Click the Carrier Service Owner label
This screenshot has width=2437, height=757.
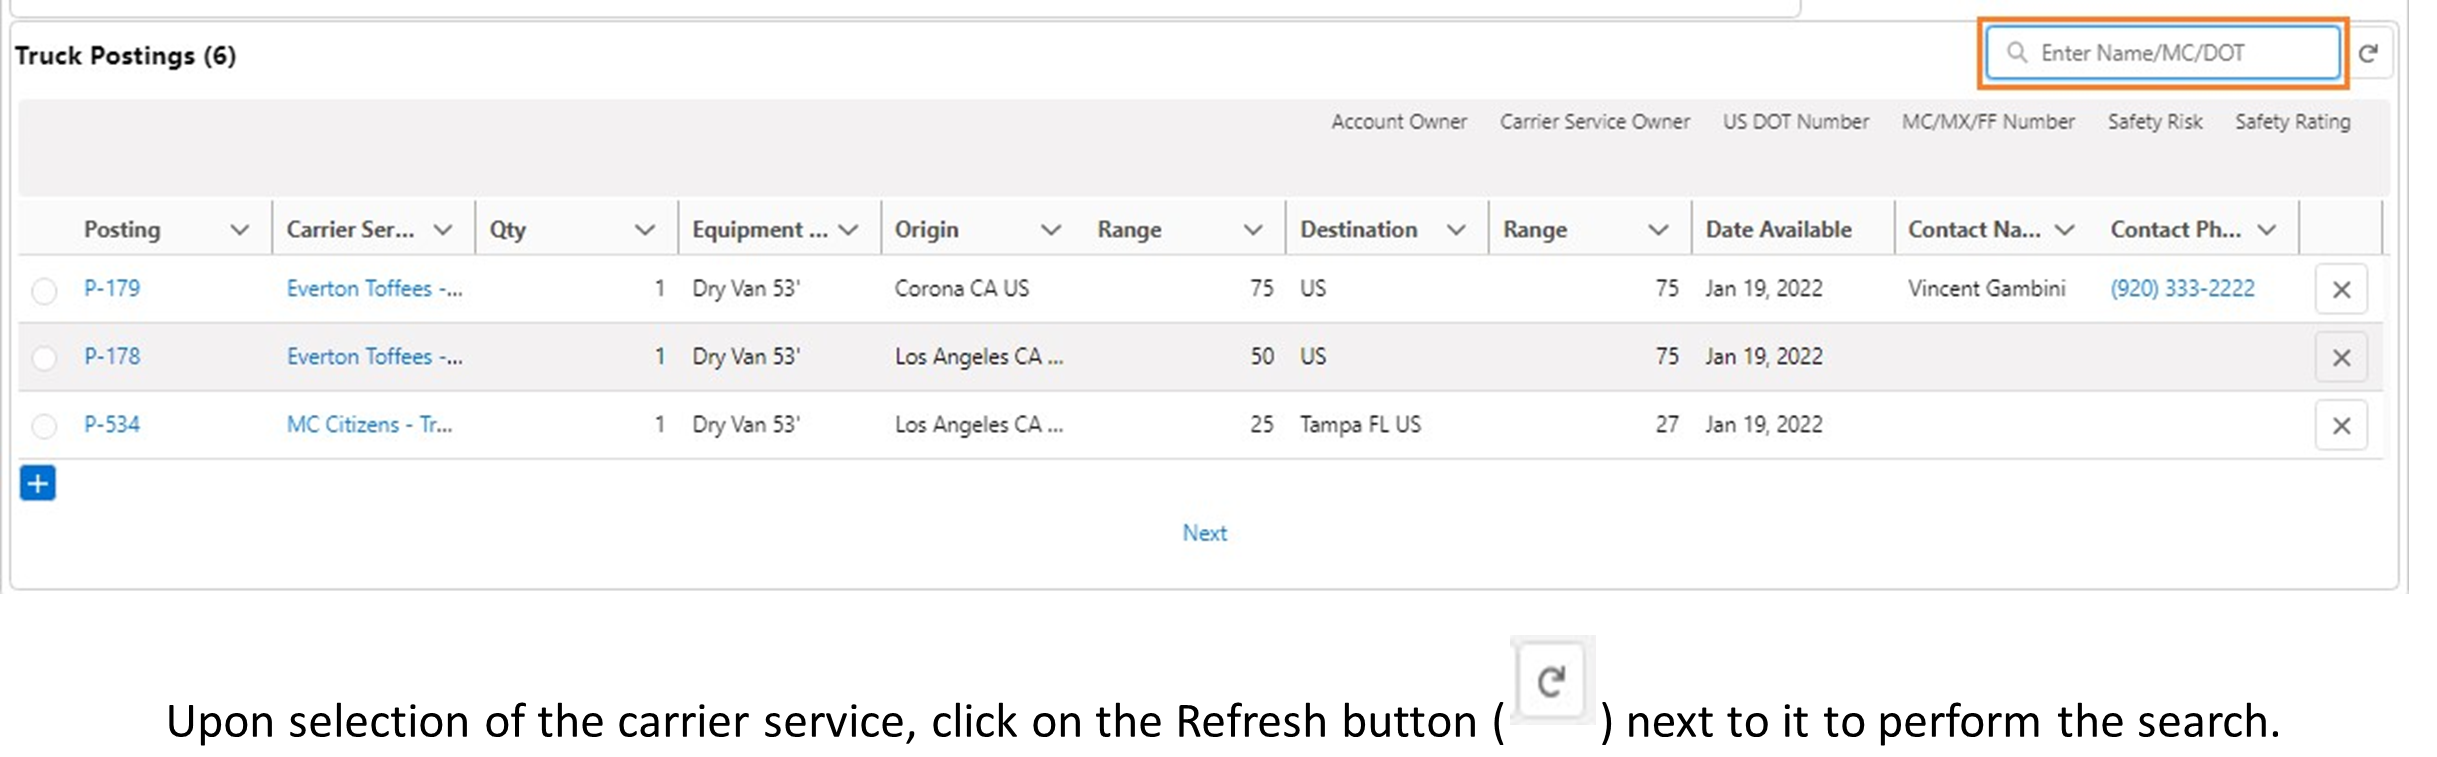pyautogui.click(x=1594, y=121)
